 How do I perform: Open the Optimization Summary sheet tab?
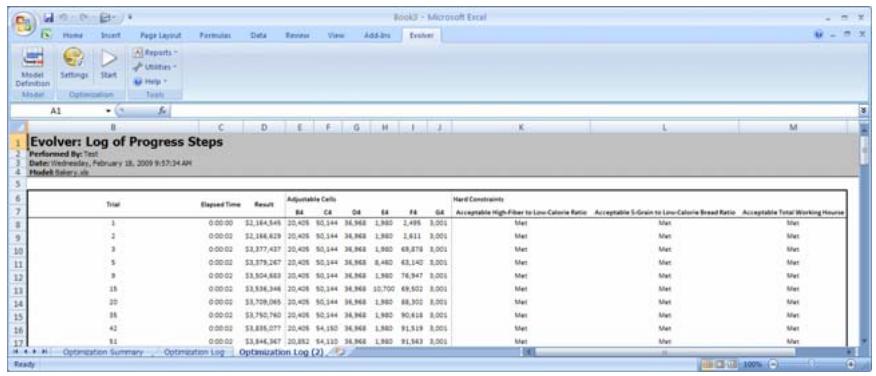103,353
